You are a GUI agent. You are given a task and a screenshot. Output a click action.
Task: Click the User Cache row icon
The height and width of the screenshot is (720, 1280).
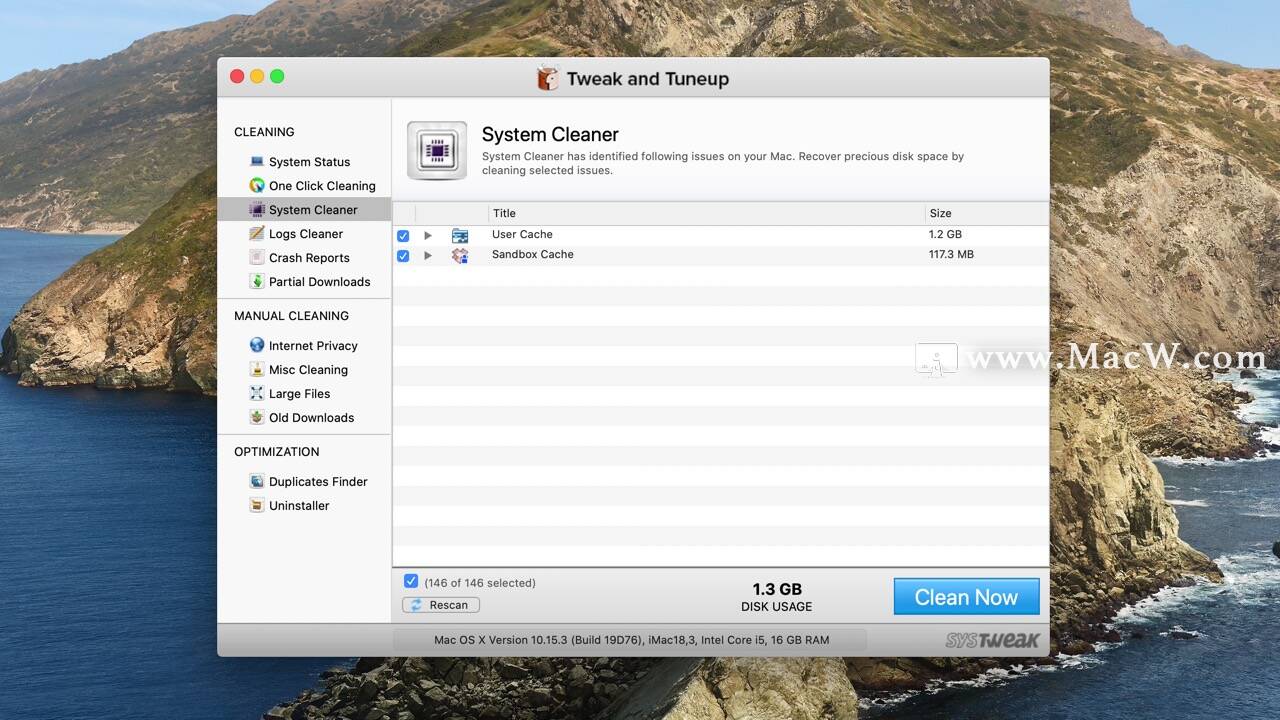[x=460, y=235]
